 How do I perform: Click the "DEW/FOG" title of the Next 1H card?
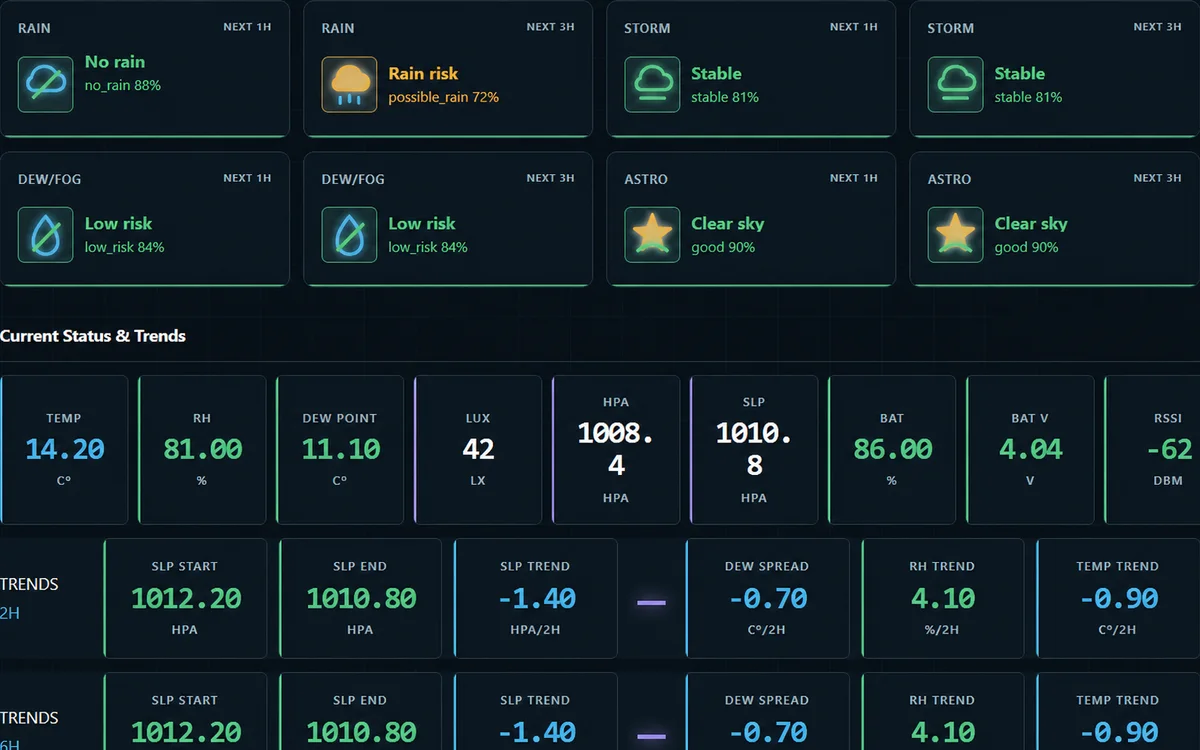point(49,179)
